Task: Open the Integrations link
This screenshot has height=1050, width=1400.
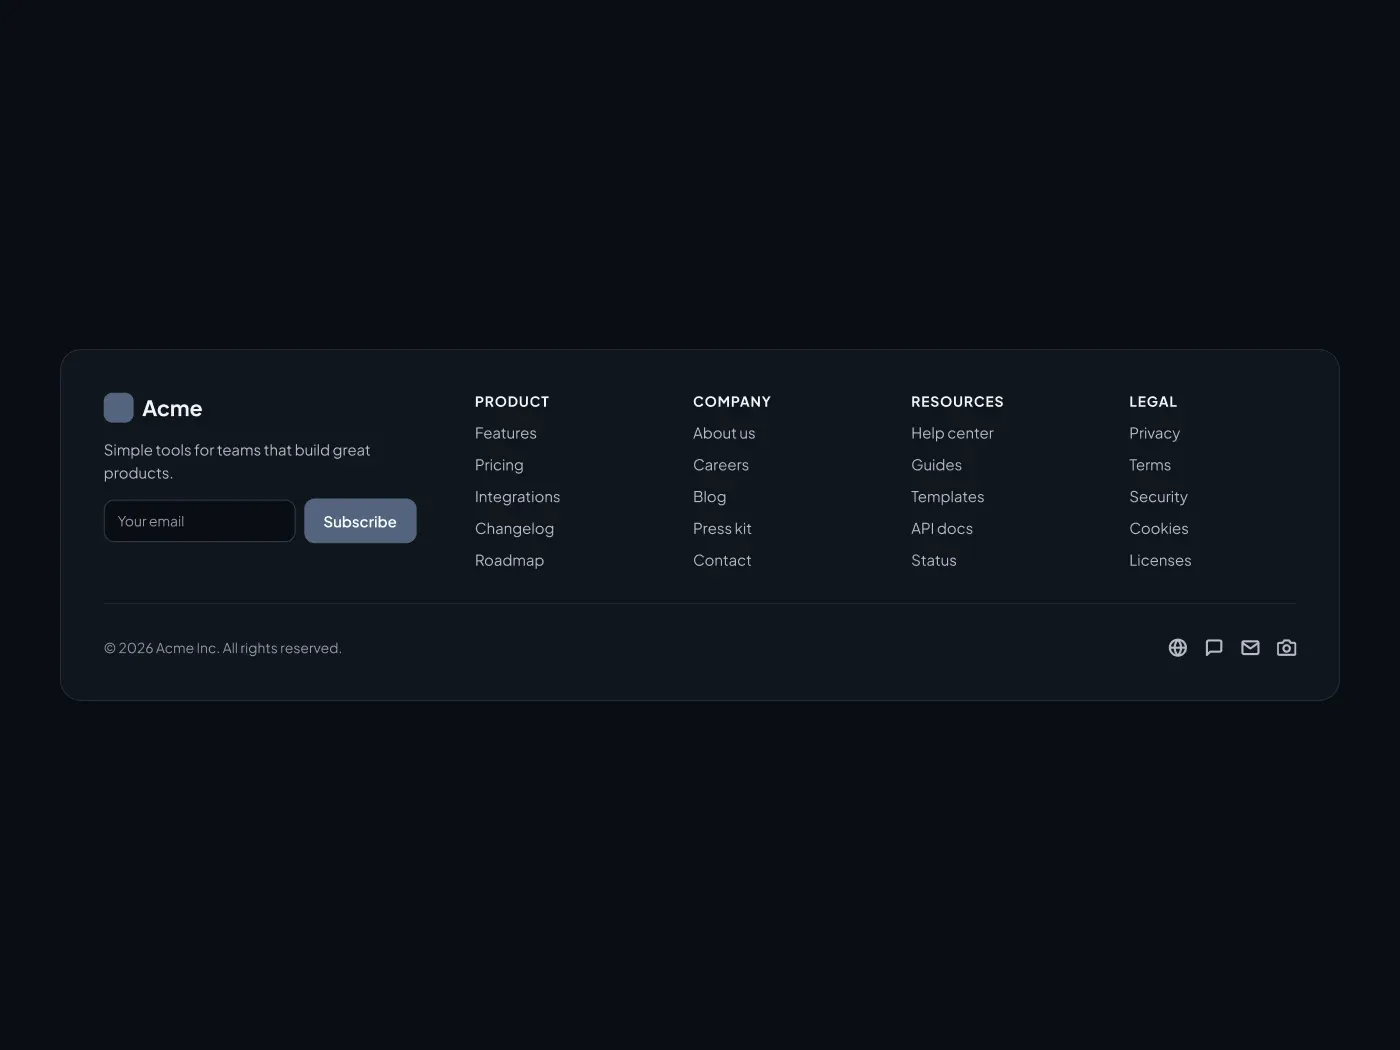Action: (x=517, y=497)
